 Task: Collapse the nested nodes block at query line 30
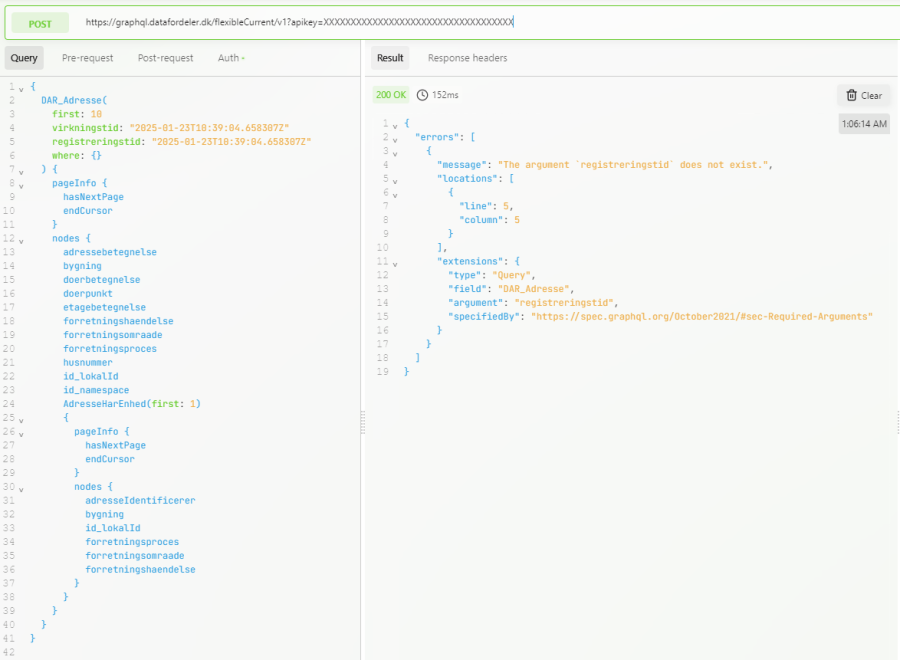click(x=21, y=487)
